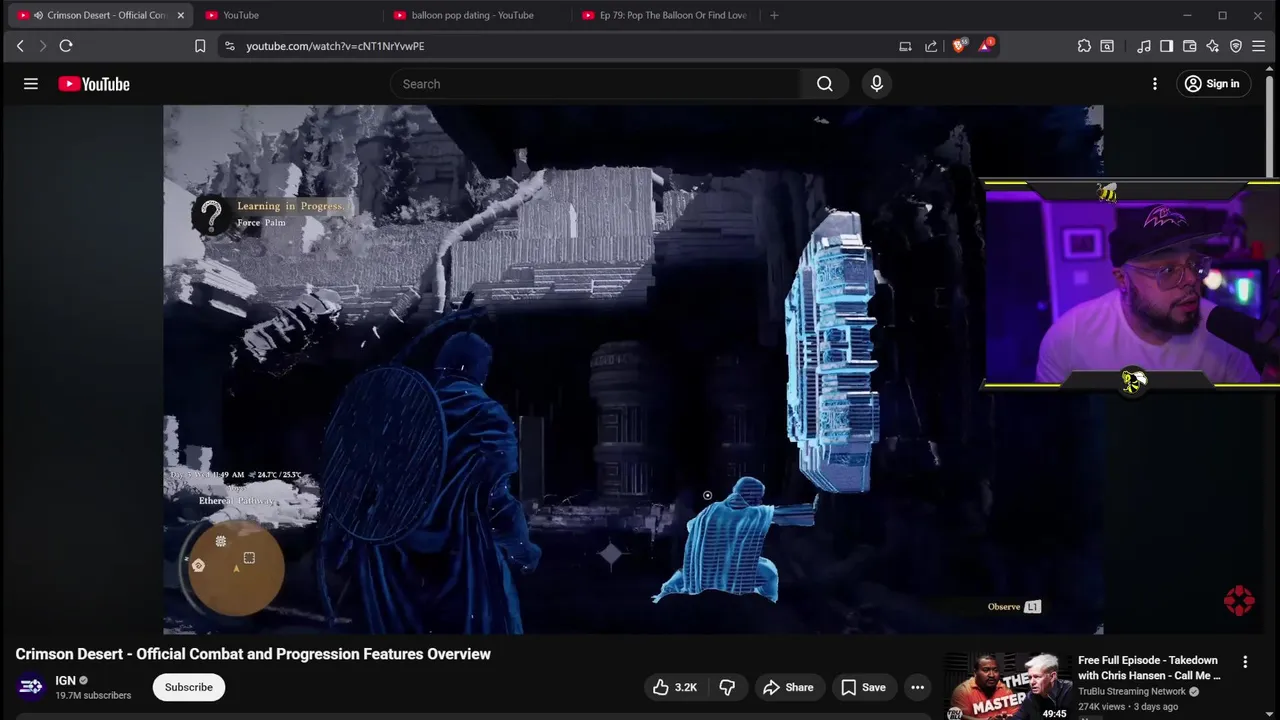The width and height of the screenshot is (1280, 720).
Task: Save the video to a playlist
Action: 863,687
